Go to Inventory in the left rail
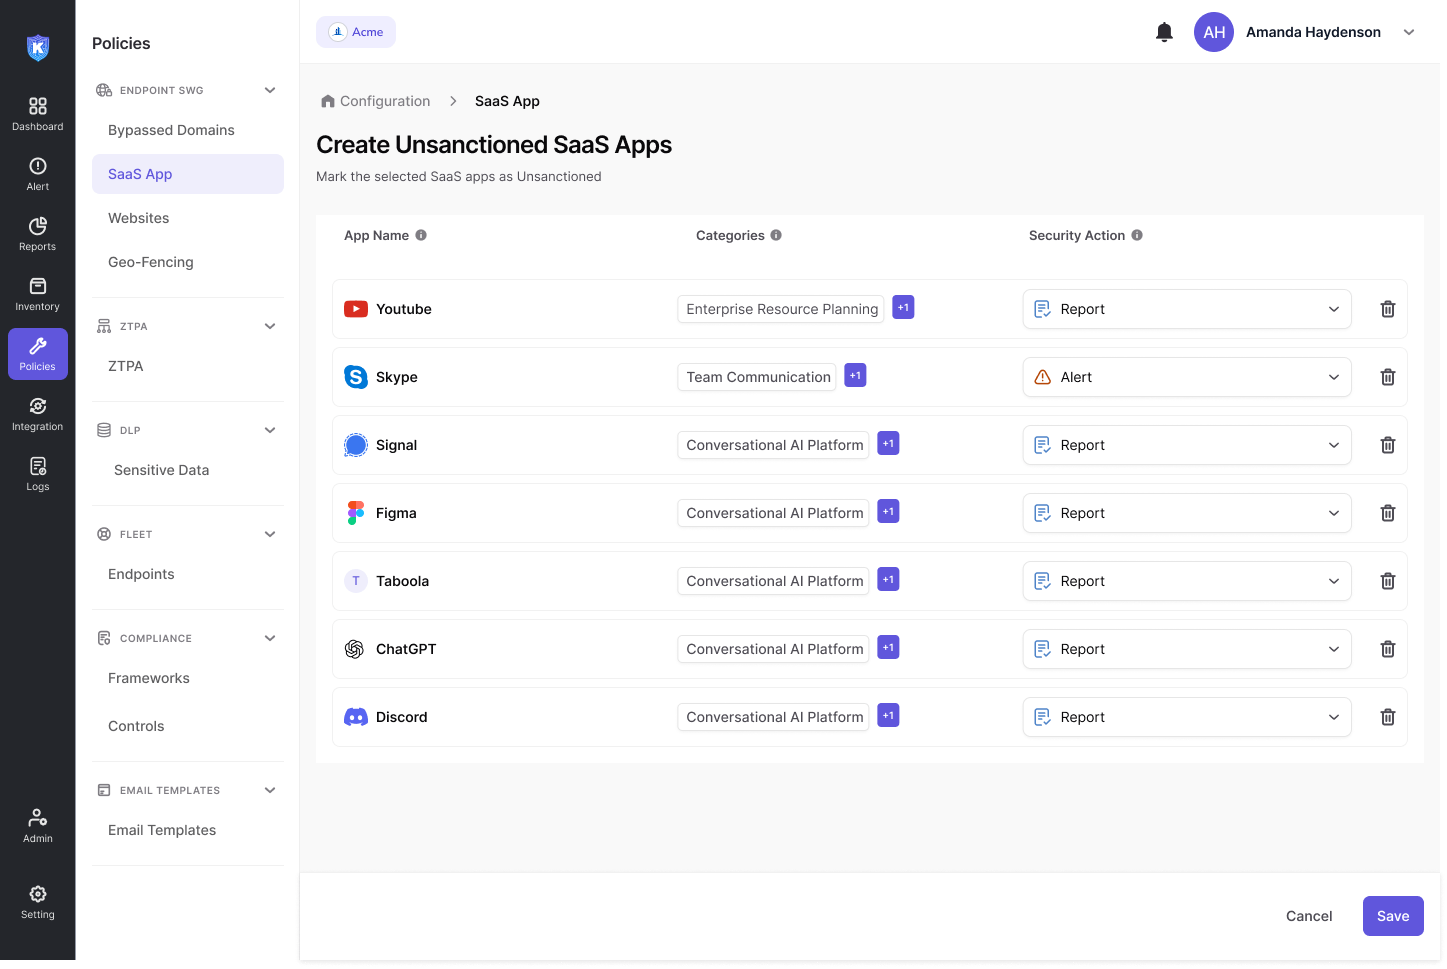 click(38, 294)
